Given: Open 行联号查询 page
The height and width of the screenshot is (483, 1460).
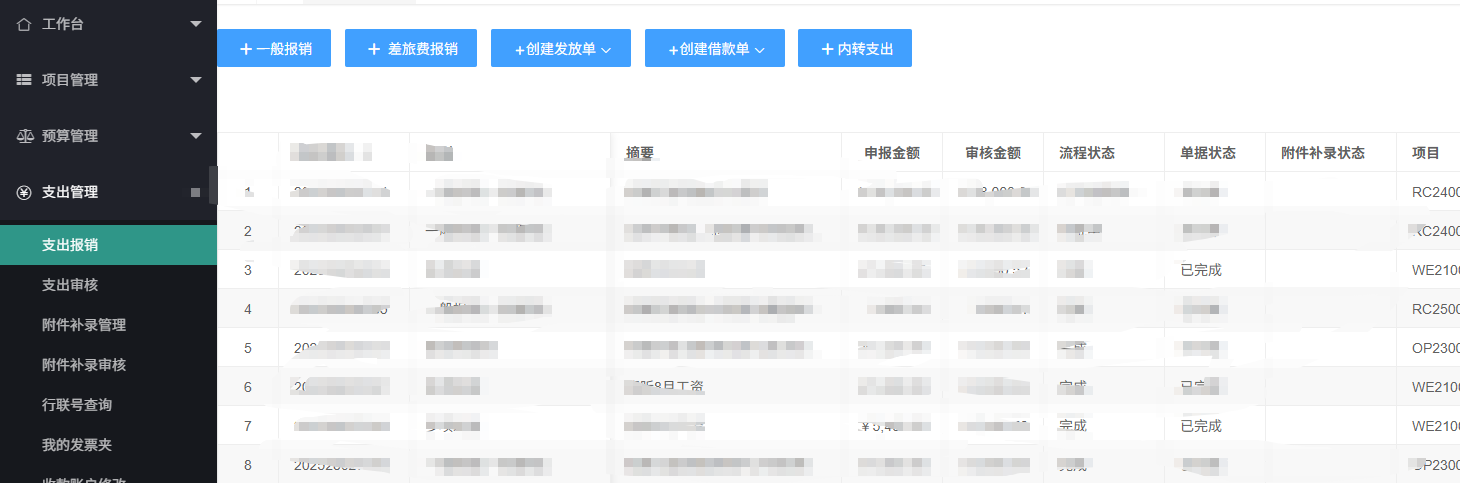Looking at the screenshot, I should point(77,405).
